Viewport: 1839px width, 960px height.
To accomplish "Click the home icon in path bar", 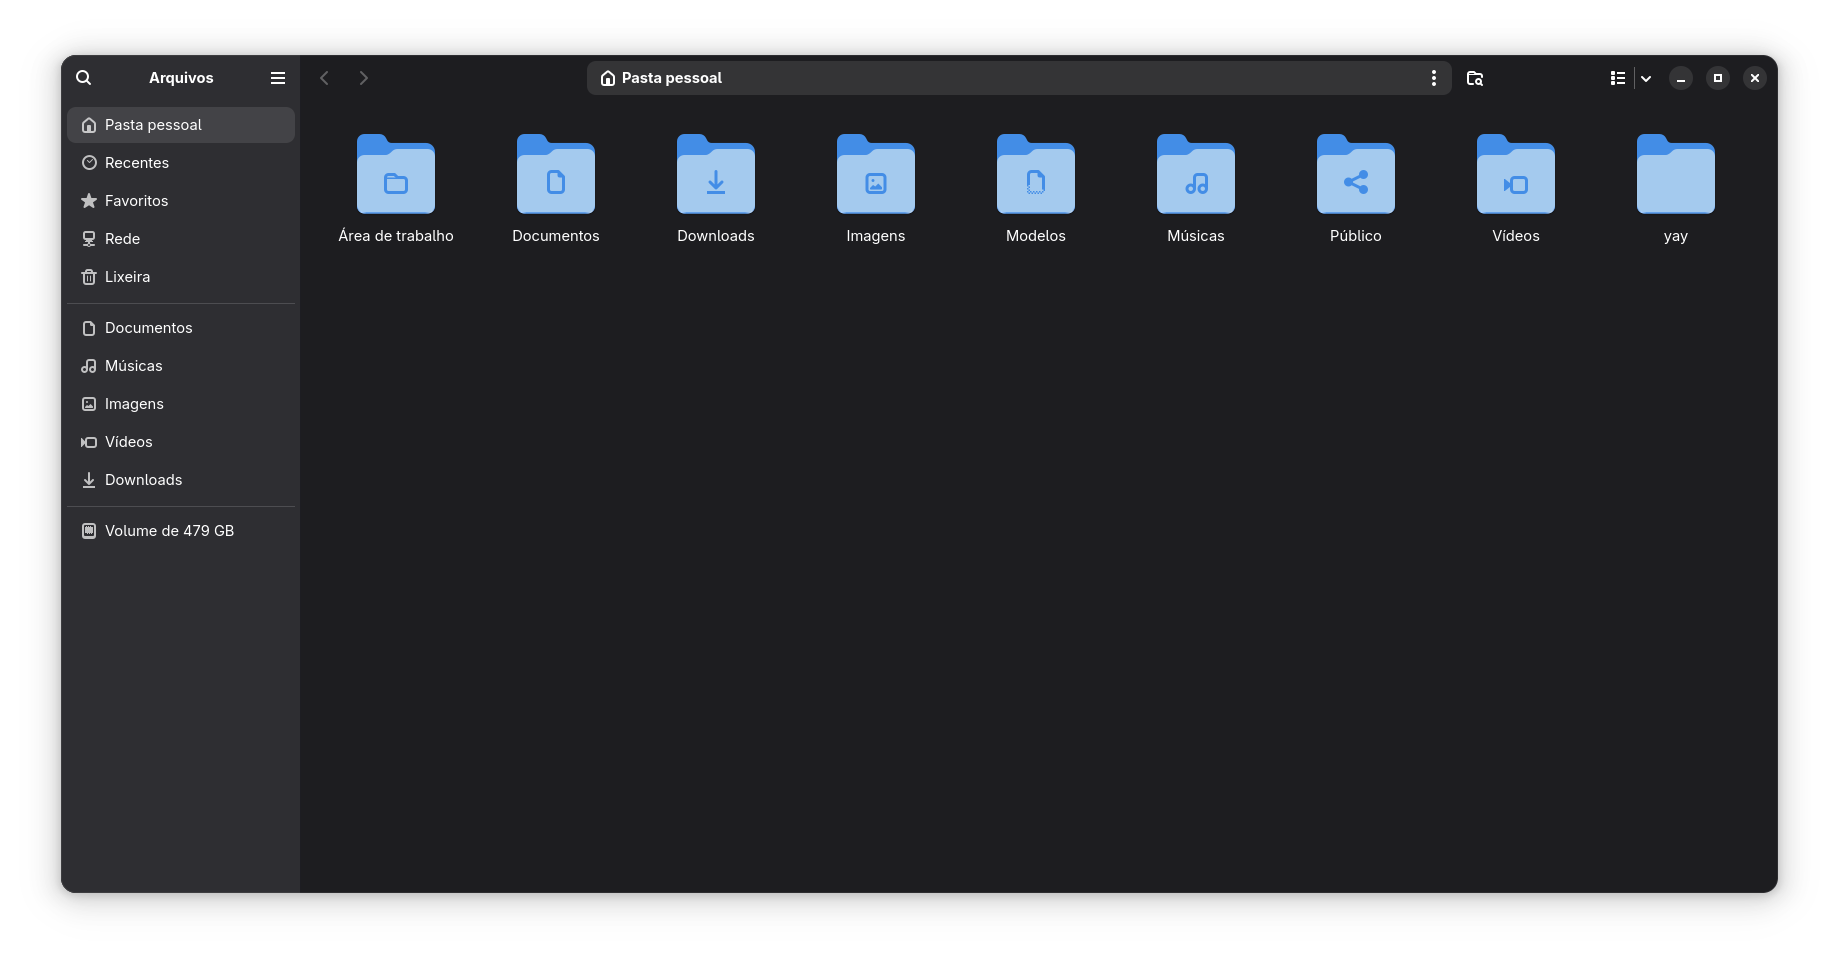I will point(608,78).
